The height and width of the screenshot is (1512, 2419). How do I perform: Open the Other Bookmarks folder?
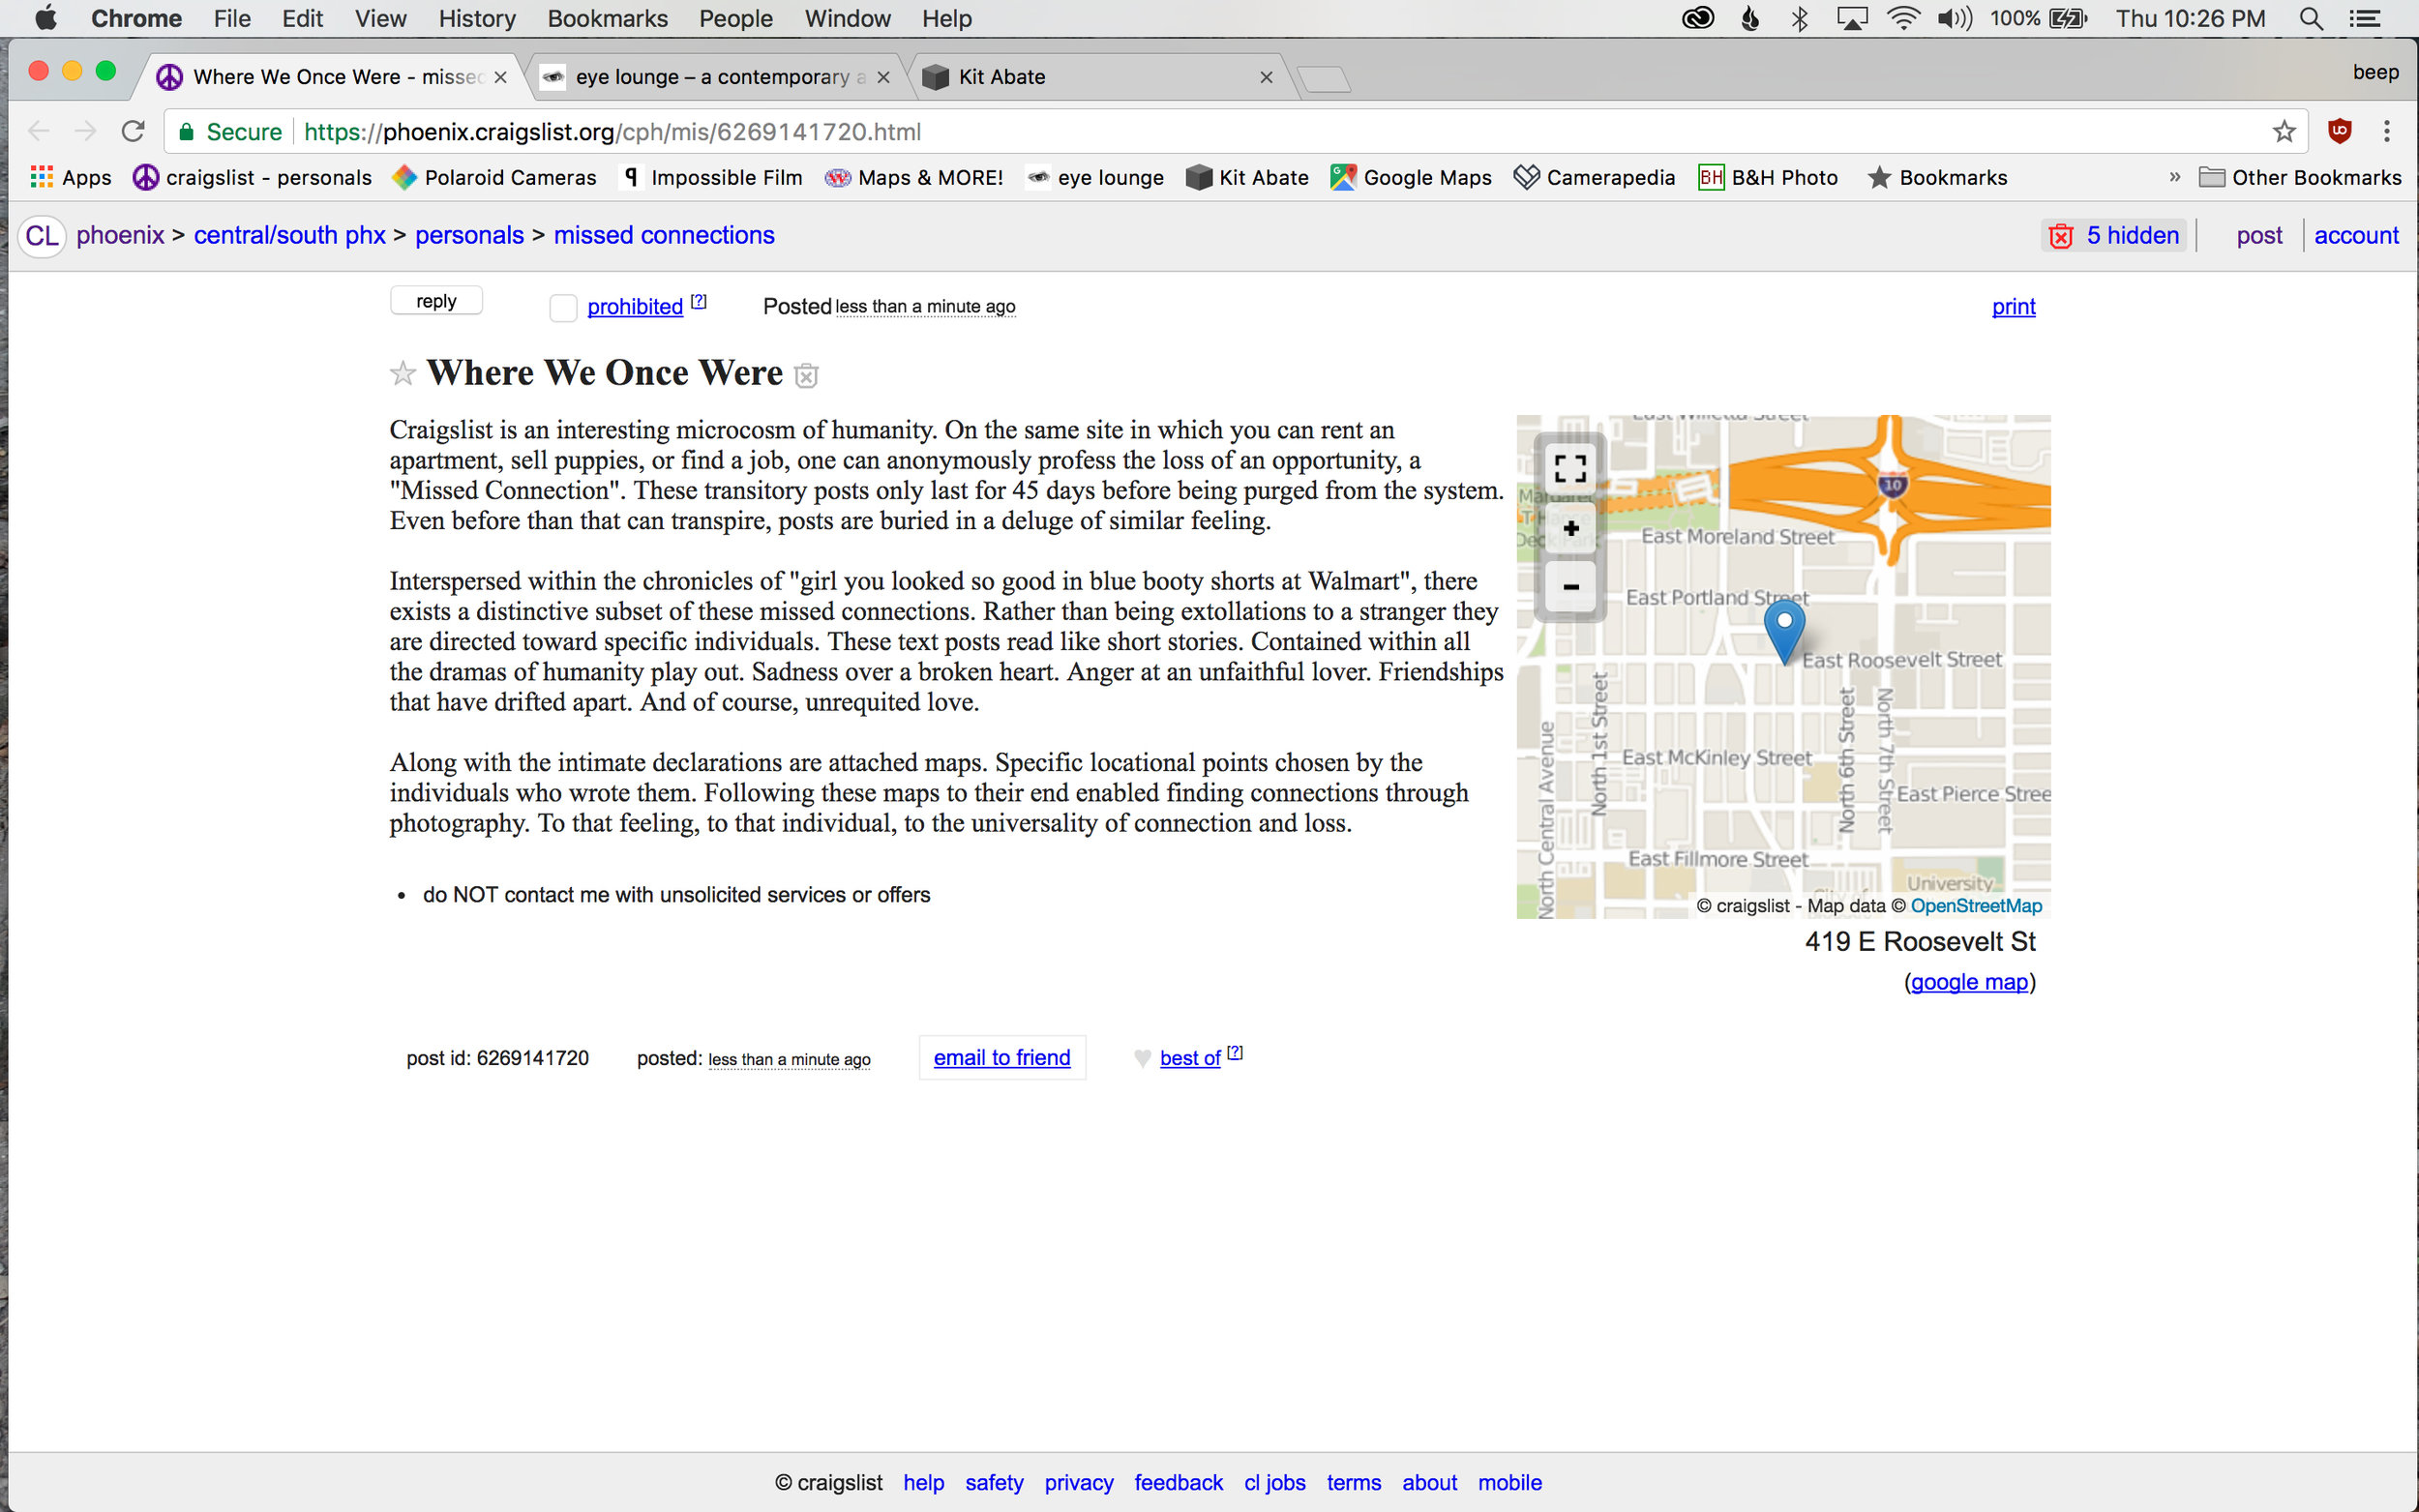coord(2299,177)
